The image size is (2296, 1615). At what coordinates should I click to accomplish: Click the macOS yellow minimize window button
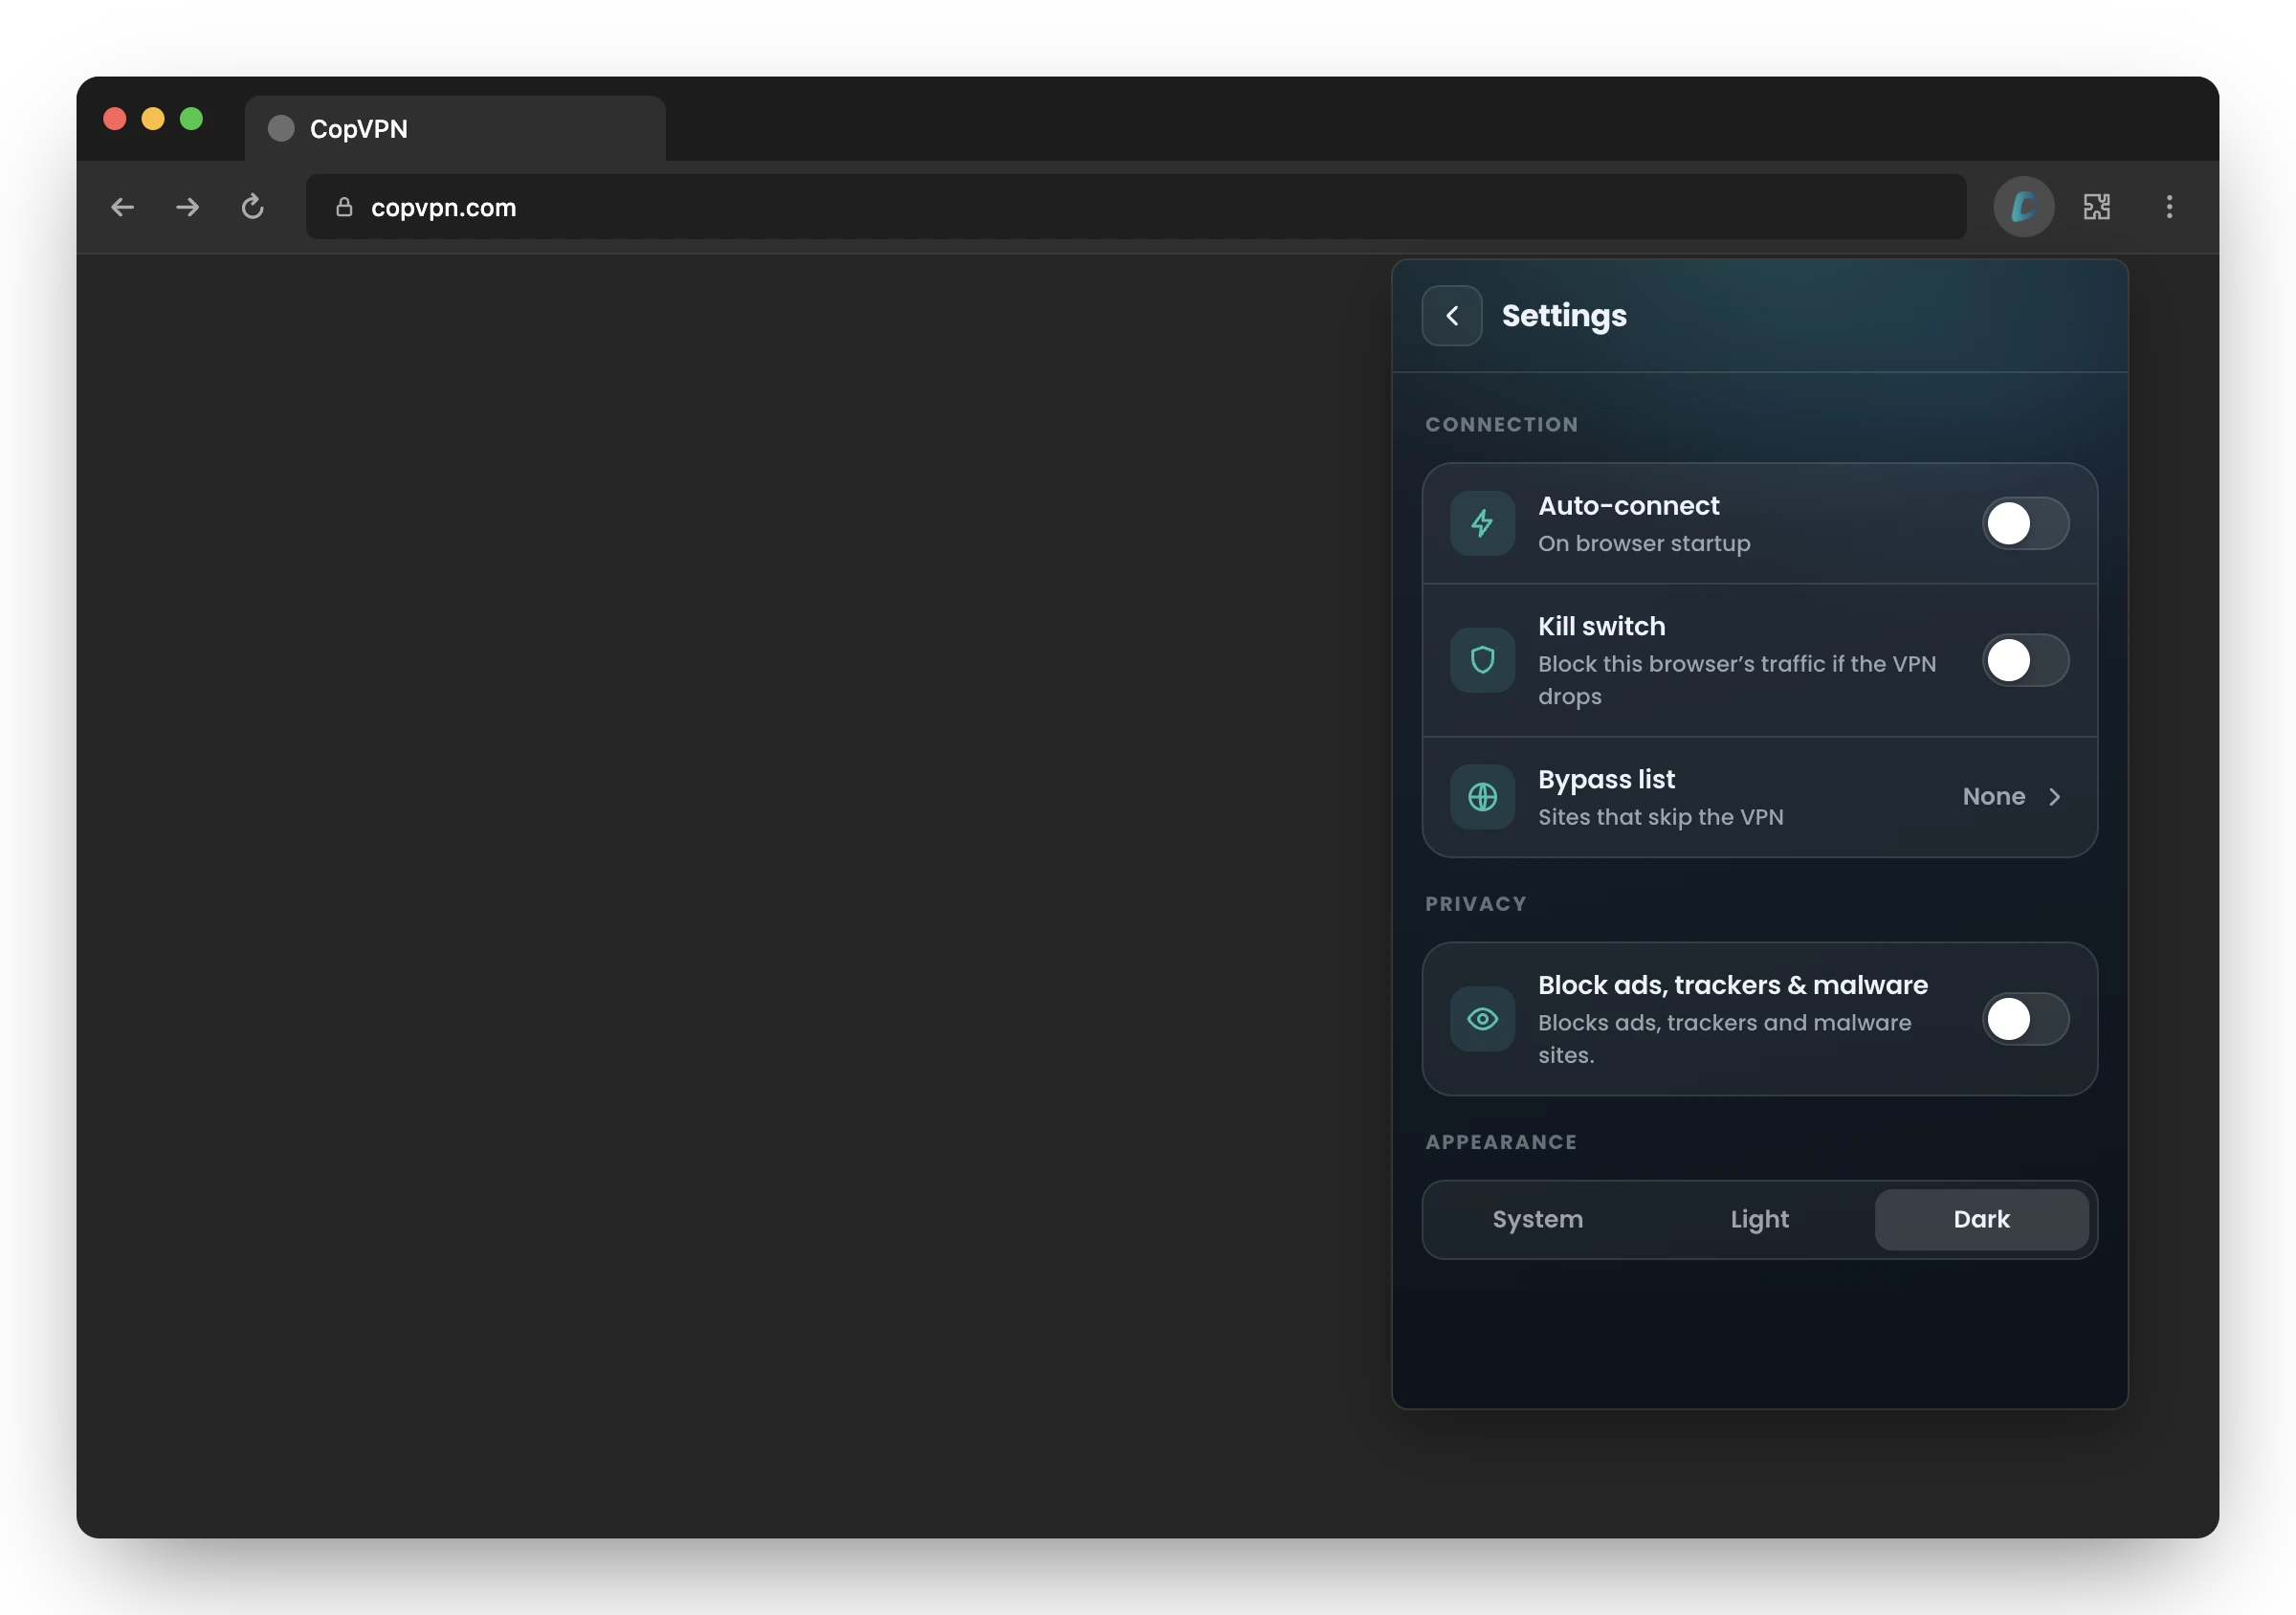click(x=153, y=119)
